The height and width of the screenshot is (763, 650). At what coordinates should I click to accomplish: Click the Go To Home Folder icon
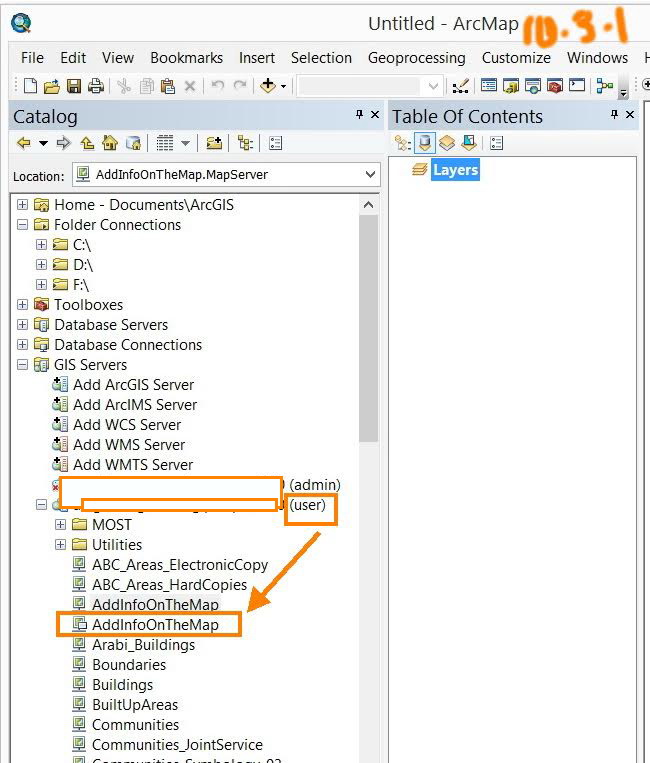tap(110, 143)
